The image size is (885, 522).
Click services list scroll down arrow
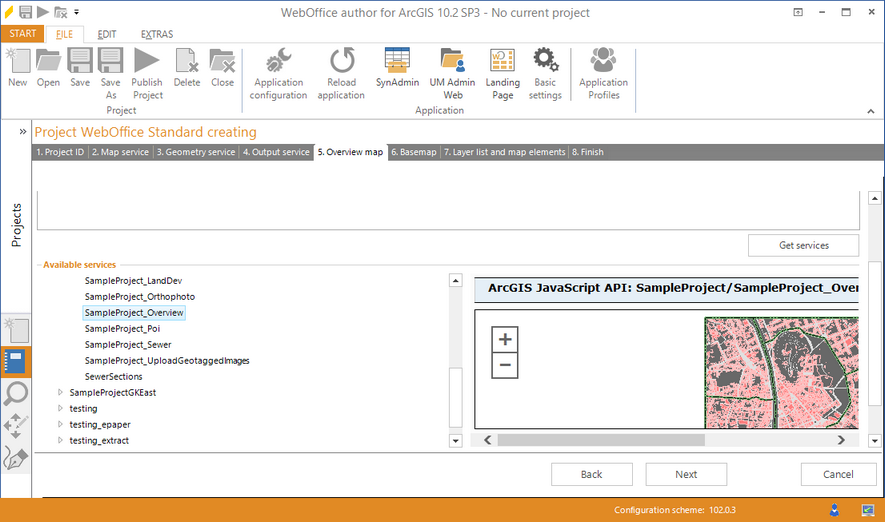click(x=455, y=441)
